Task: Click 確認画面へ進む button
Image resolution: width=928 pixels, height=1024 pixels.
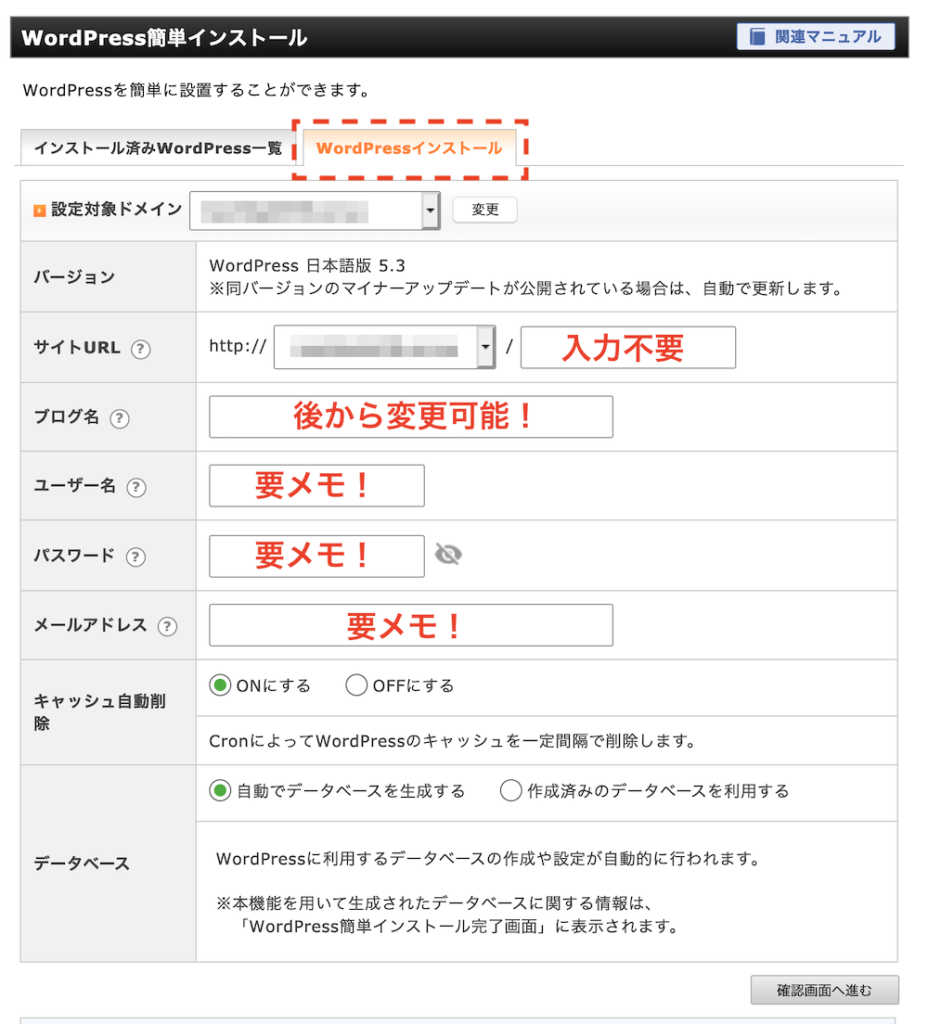Action: [824, 990]
